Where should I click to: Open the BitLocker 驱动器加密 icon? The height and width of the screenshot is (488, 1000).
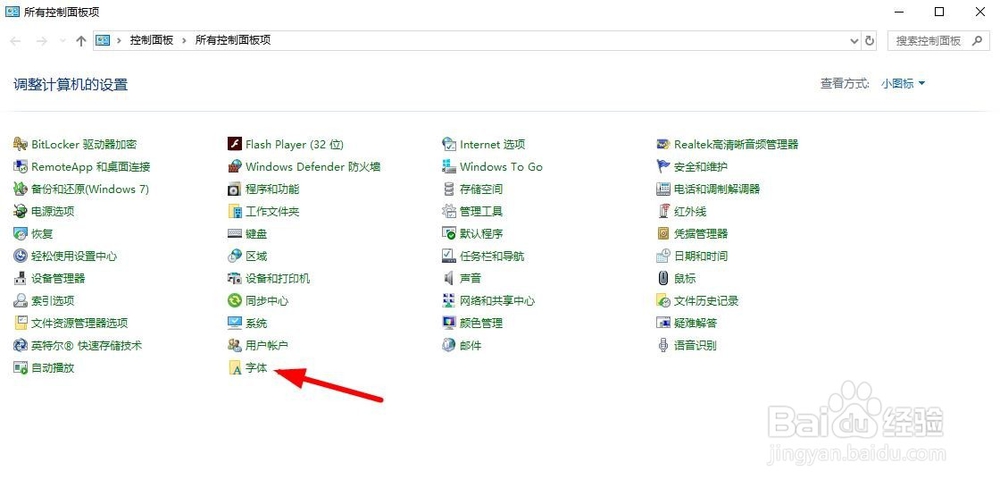pos(20,145)
